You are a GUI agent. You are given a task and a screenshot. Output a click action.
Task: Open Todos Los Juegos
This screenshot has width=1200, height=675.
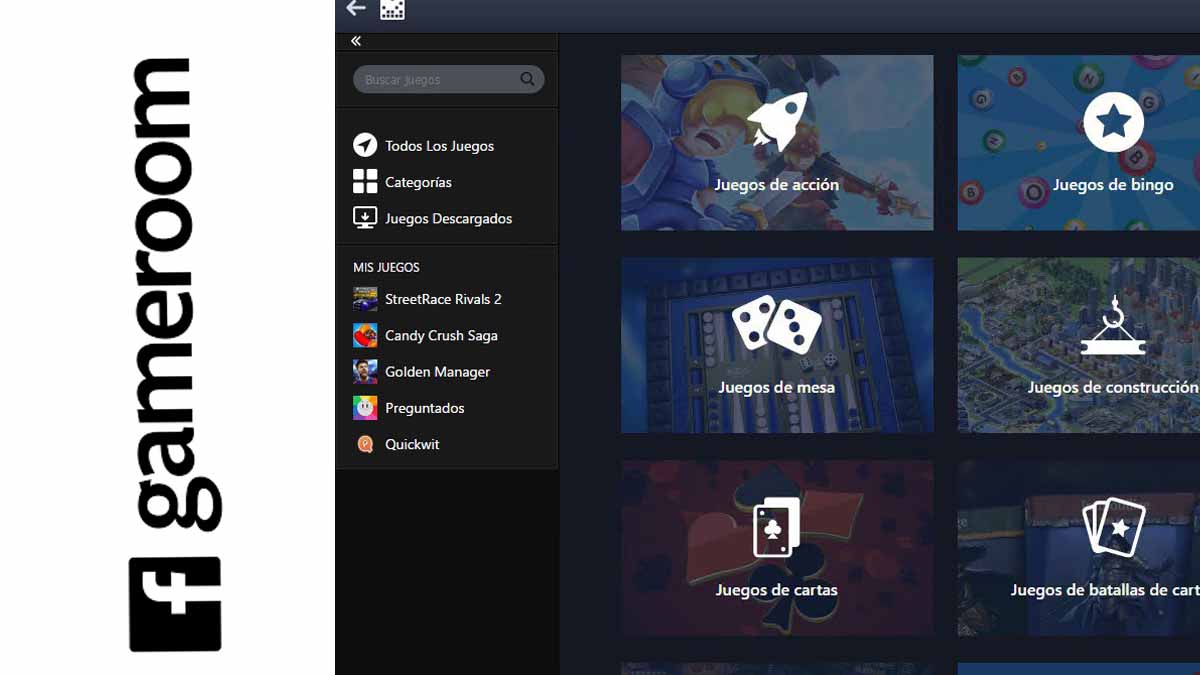tap(440, 146)
